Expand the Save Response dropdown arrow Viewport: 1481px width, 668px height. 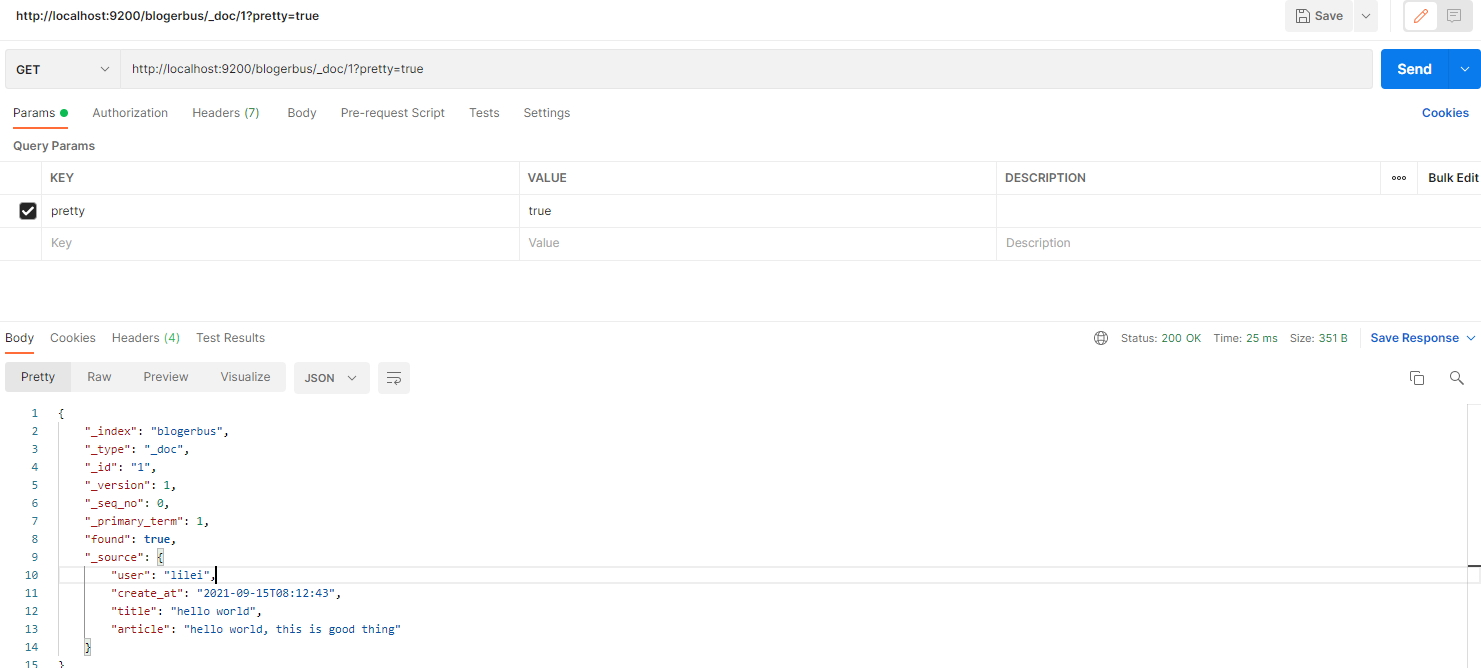pos(1471,338)
